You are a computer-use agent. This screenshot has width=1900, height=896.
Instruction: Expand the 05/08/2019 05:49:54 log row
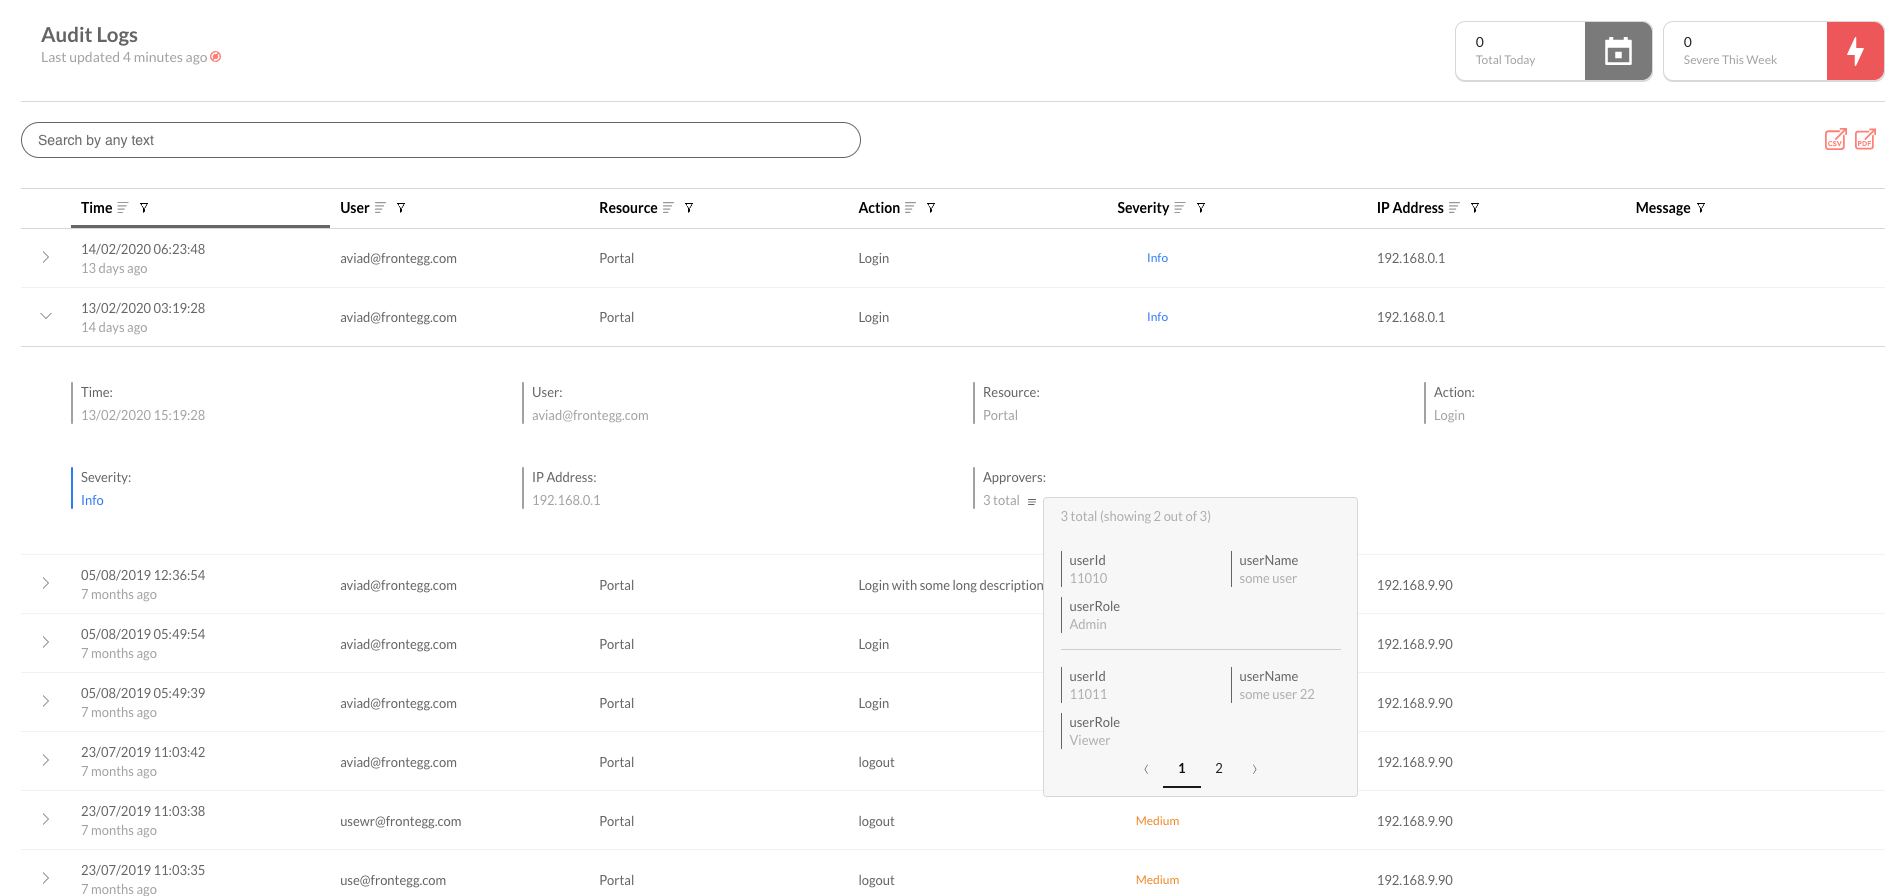click(46, 642)
